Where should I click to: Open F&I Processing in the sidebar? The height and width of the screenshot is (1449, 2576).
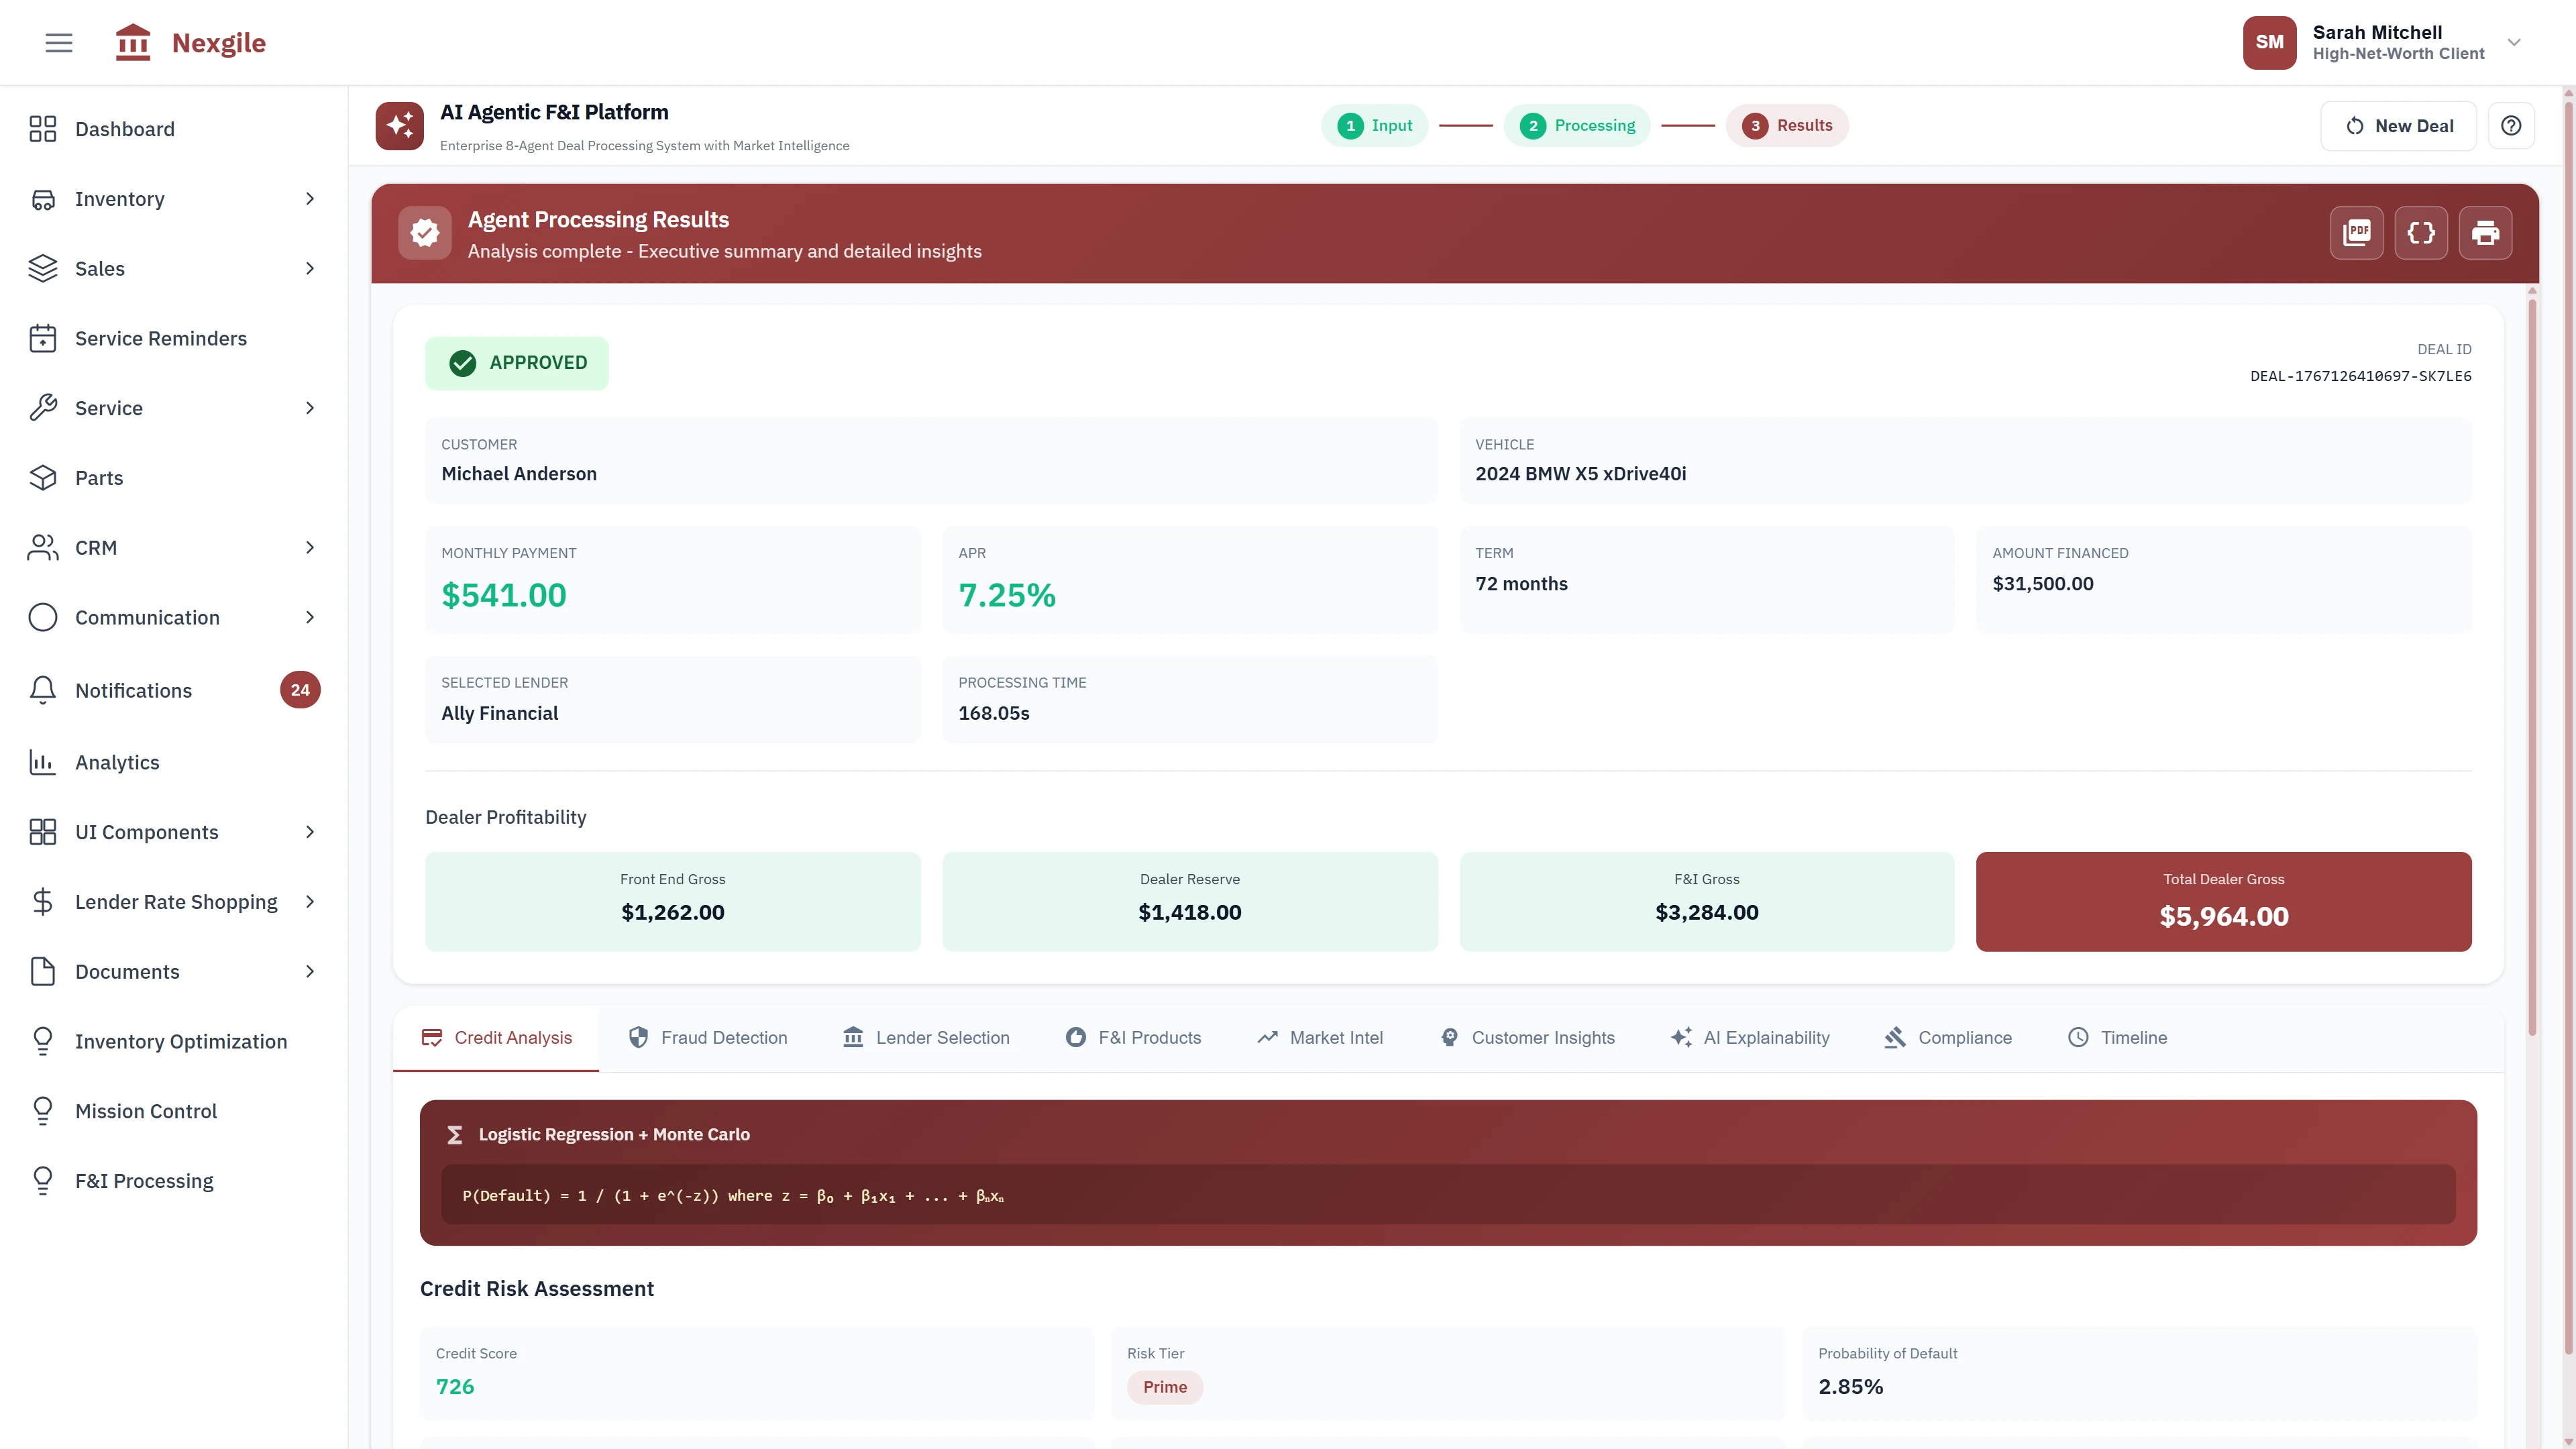tap(144, 1180)
